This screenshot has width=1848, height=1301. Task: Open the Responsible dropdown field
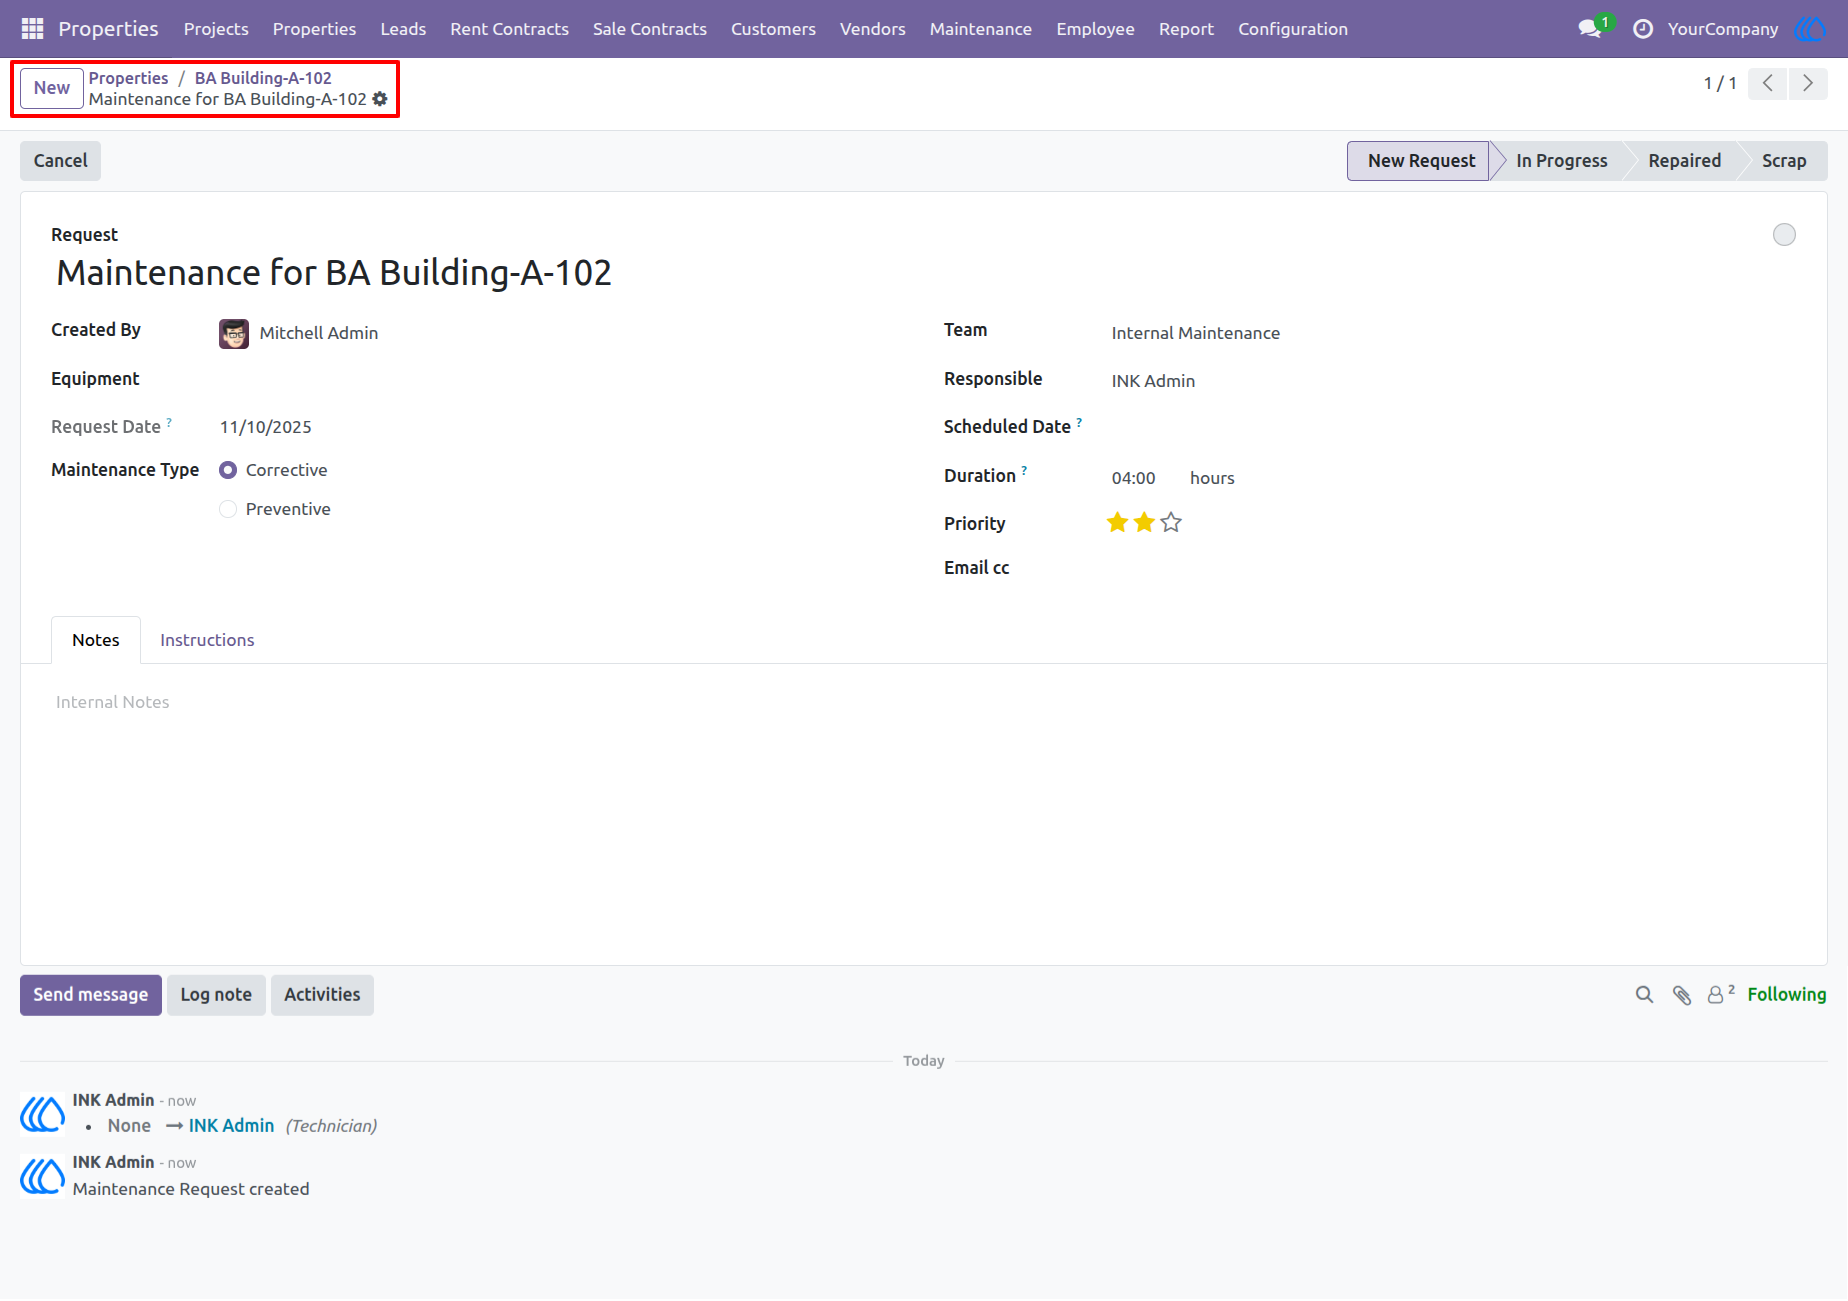point(1453,381)
